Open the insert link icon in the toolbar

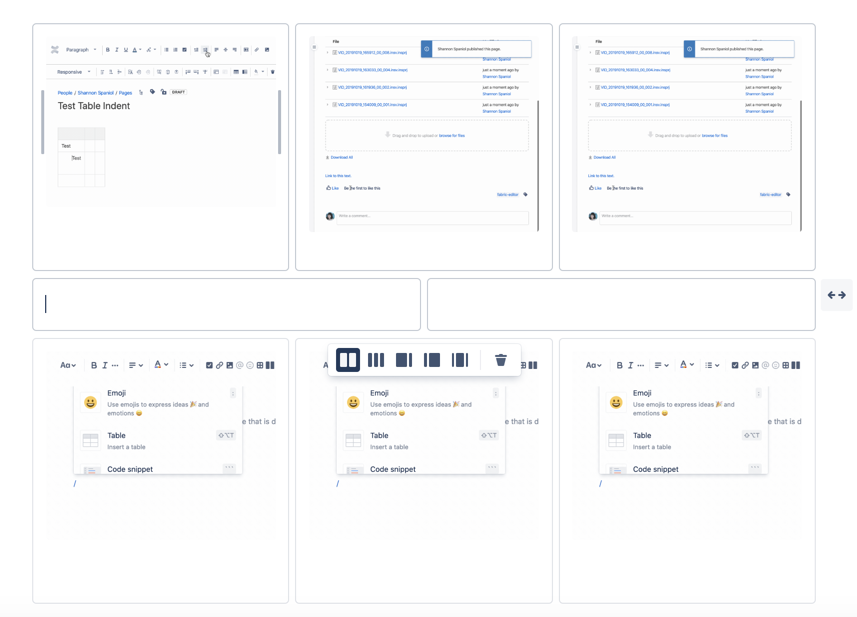tap(256, 49)
